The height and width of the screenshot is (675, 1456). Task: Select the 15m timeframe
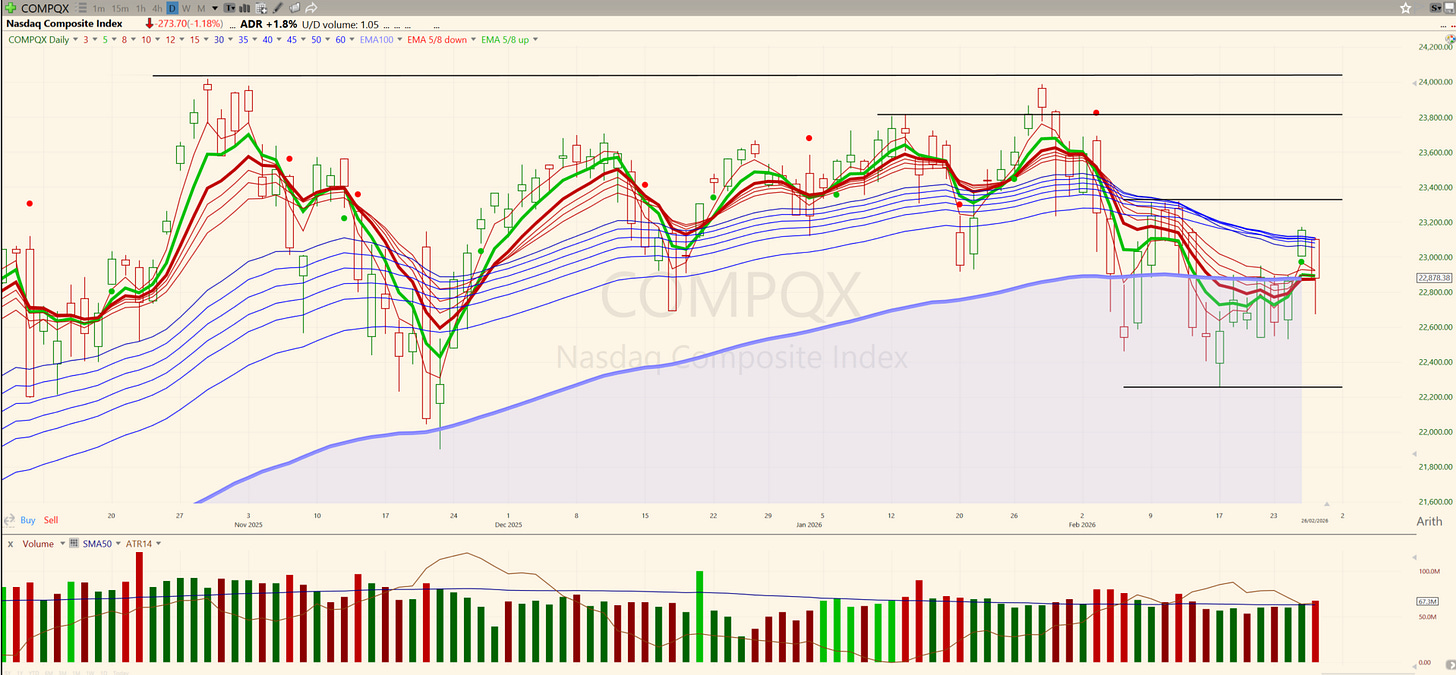click(120, 9)
